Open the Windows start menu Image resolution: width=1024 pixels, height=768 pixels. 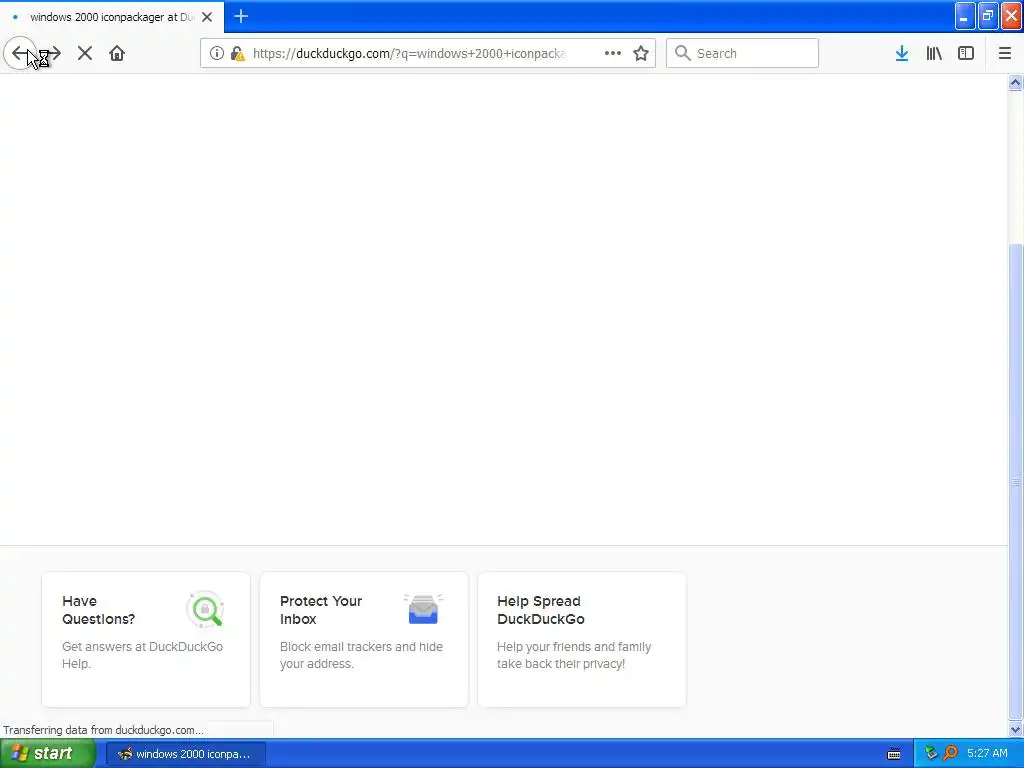click(x=48, y=754)
